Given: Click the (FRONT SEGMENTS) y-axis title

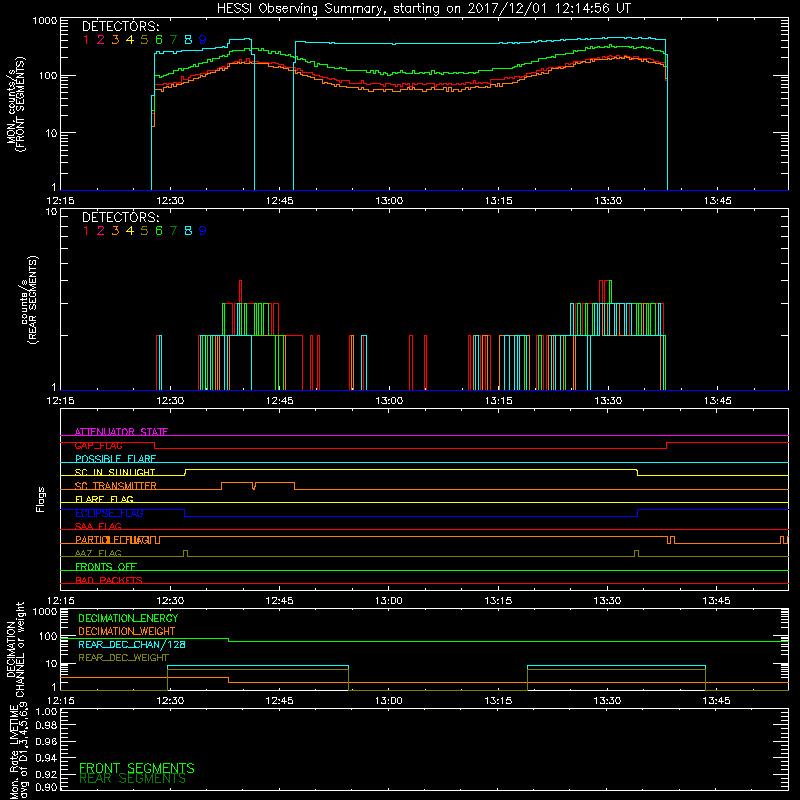Looking at the screenshot, I should [20, 104].
